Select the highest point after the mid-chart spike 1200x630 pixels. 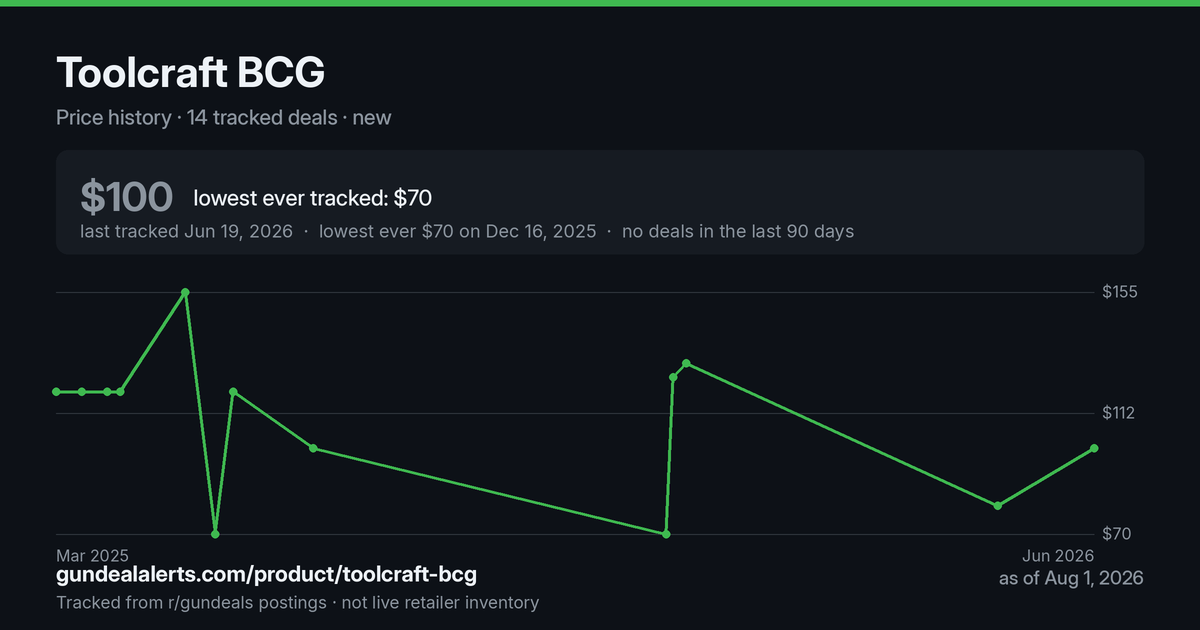tap(686, 363)
